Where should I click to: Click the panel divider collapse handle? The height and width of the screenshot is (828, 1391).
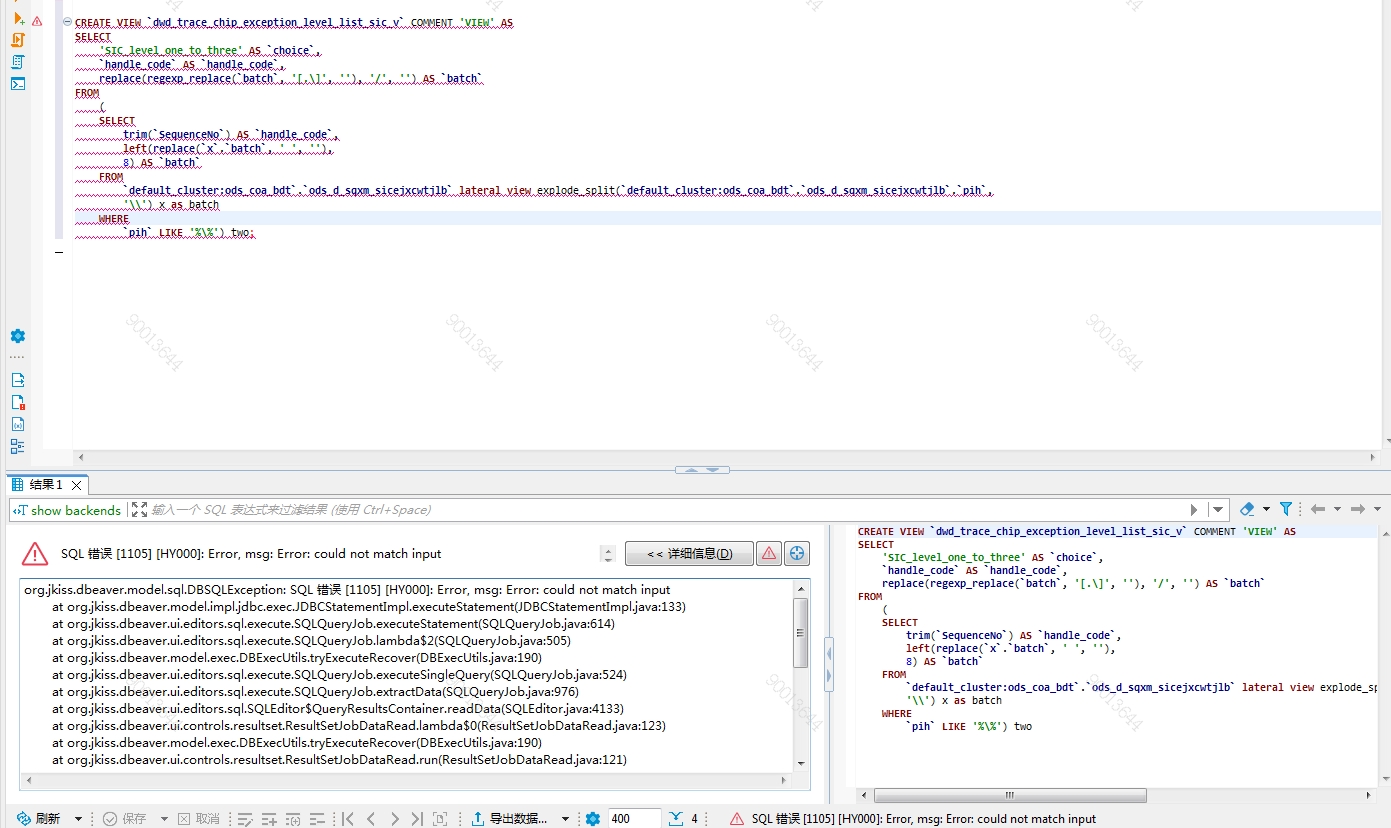coord(828,665)
